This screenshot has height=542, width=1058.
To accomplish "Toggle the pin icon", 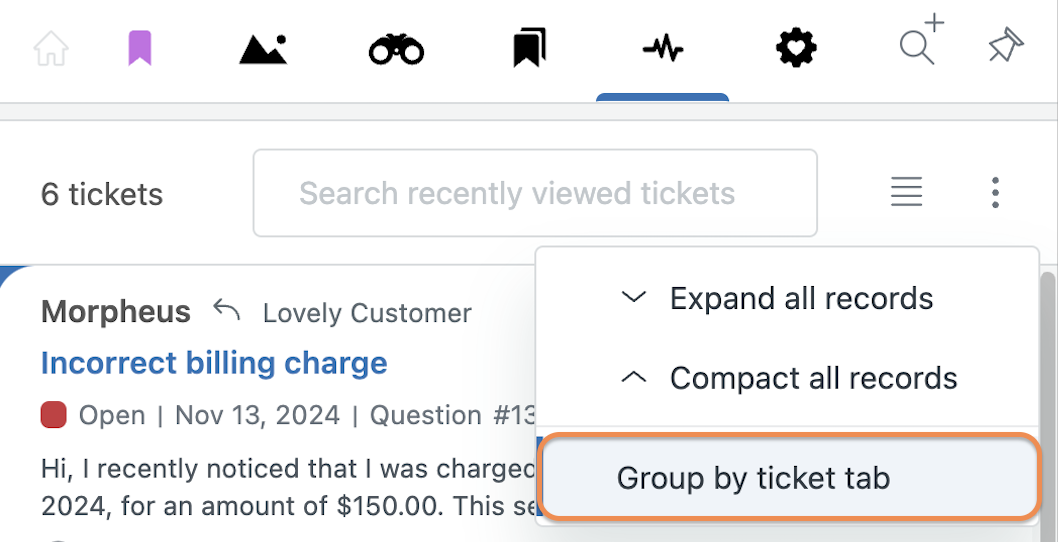I will click(x=1006, y=47).
